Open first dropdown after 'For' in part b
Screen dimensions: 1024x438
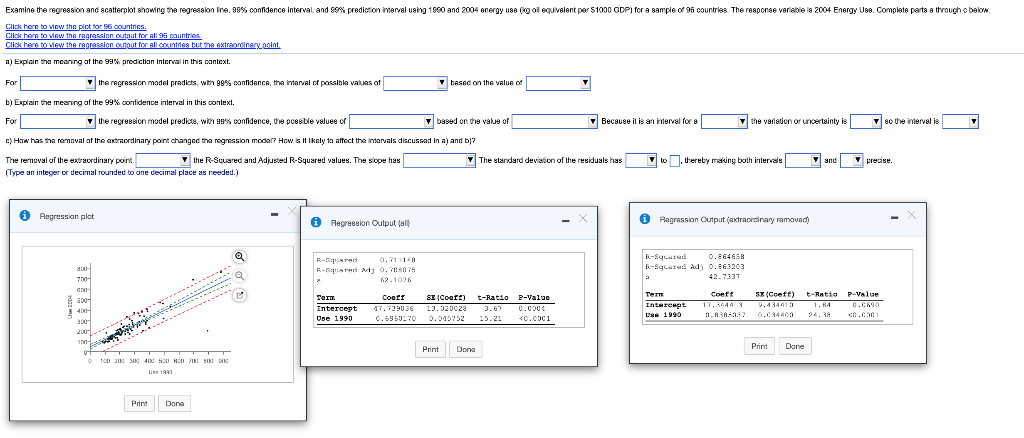[x=58, y=121]
